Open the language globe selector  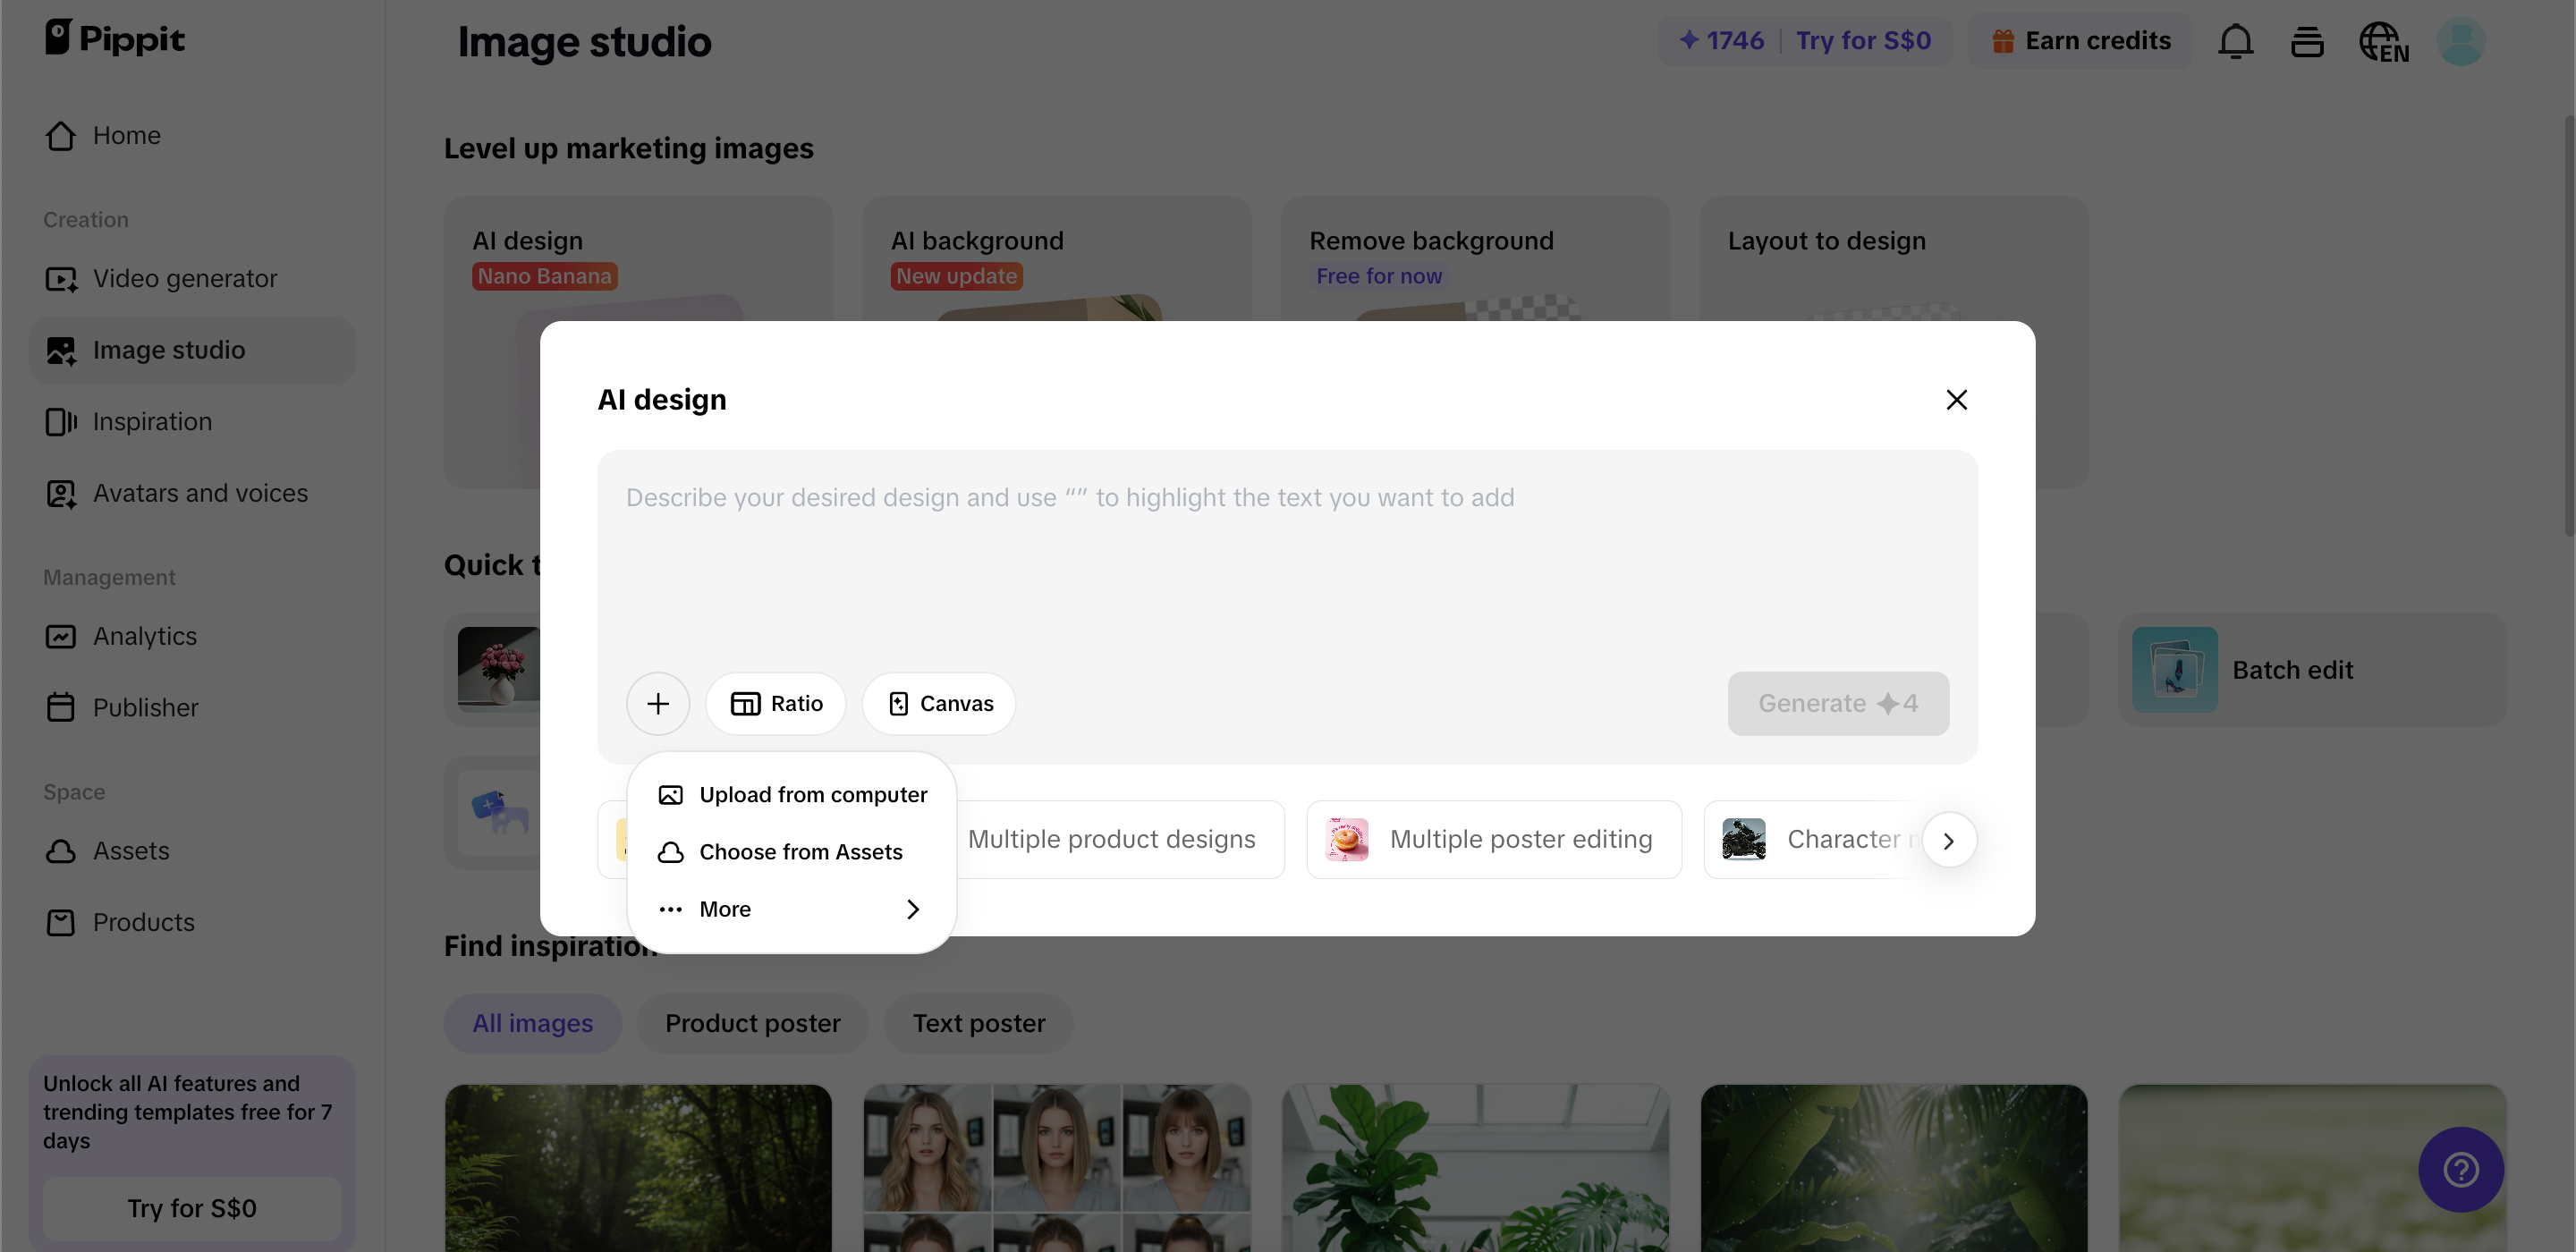coord(2383,42)
